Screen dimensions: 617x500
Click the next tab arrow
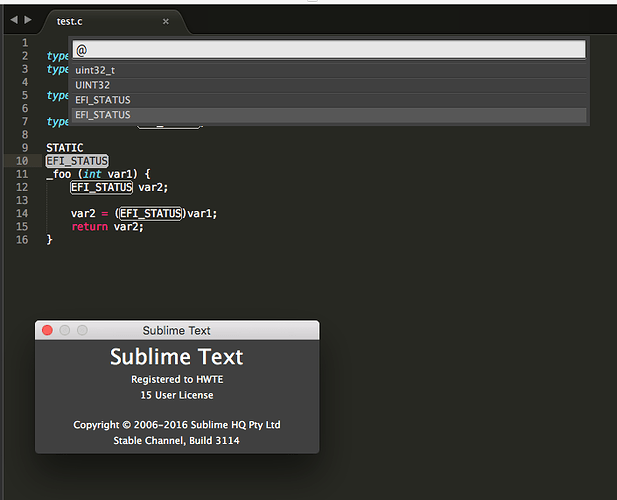28,20
